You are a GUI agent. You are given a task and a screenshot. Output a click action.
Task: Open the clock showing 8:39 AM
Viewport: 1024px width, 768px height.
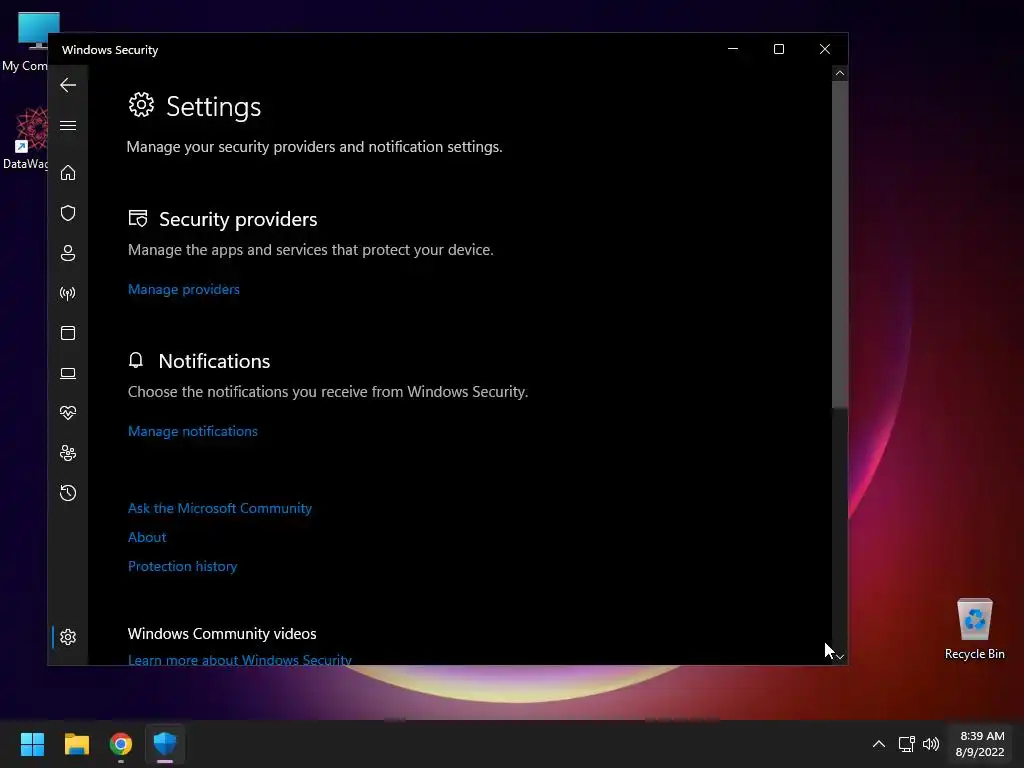pos(980,744)
